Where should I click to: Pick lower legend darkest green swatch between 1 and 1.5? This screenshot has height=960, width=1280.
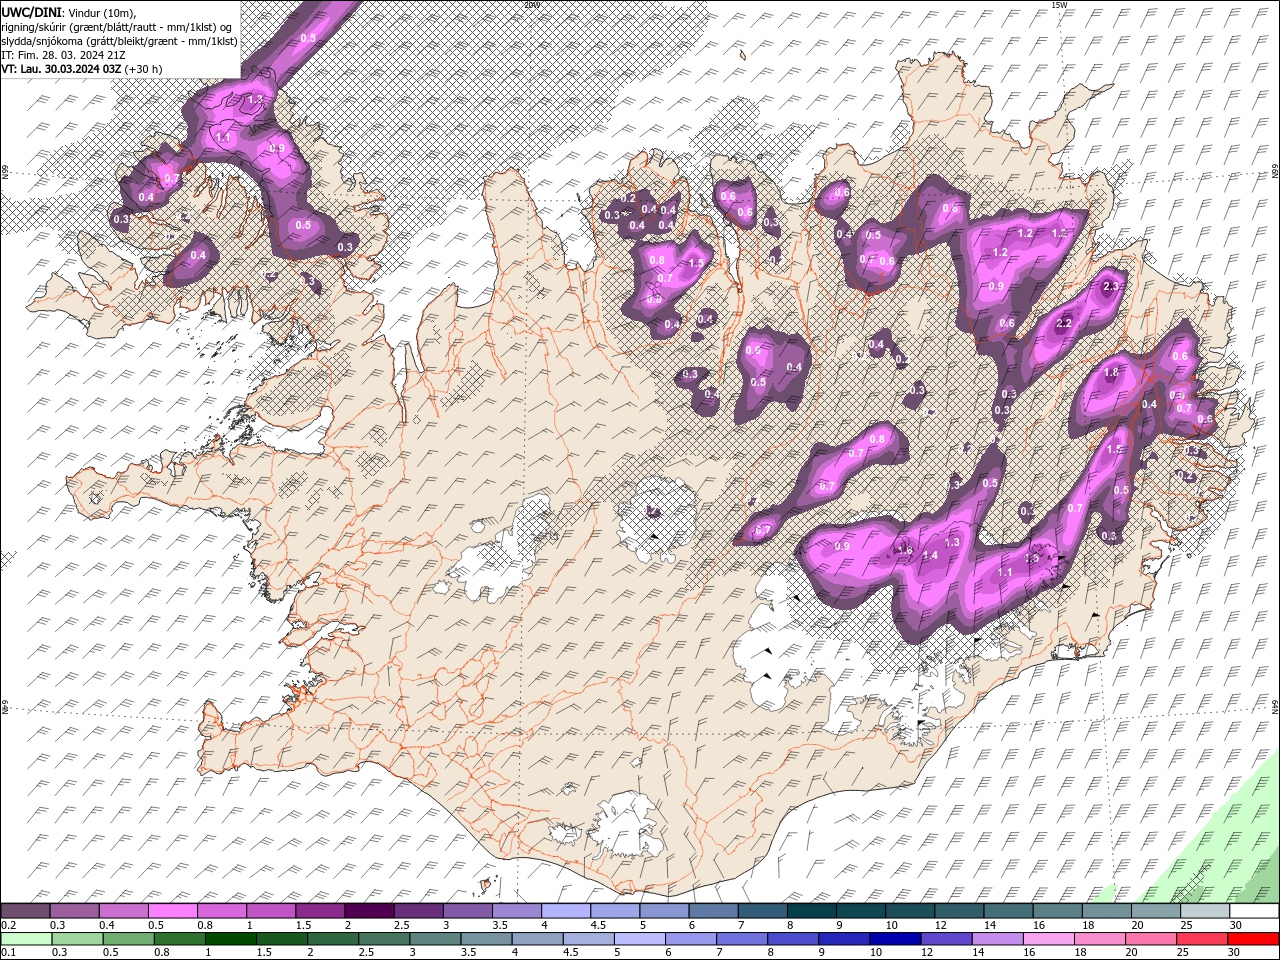(230, 939)
